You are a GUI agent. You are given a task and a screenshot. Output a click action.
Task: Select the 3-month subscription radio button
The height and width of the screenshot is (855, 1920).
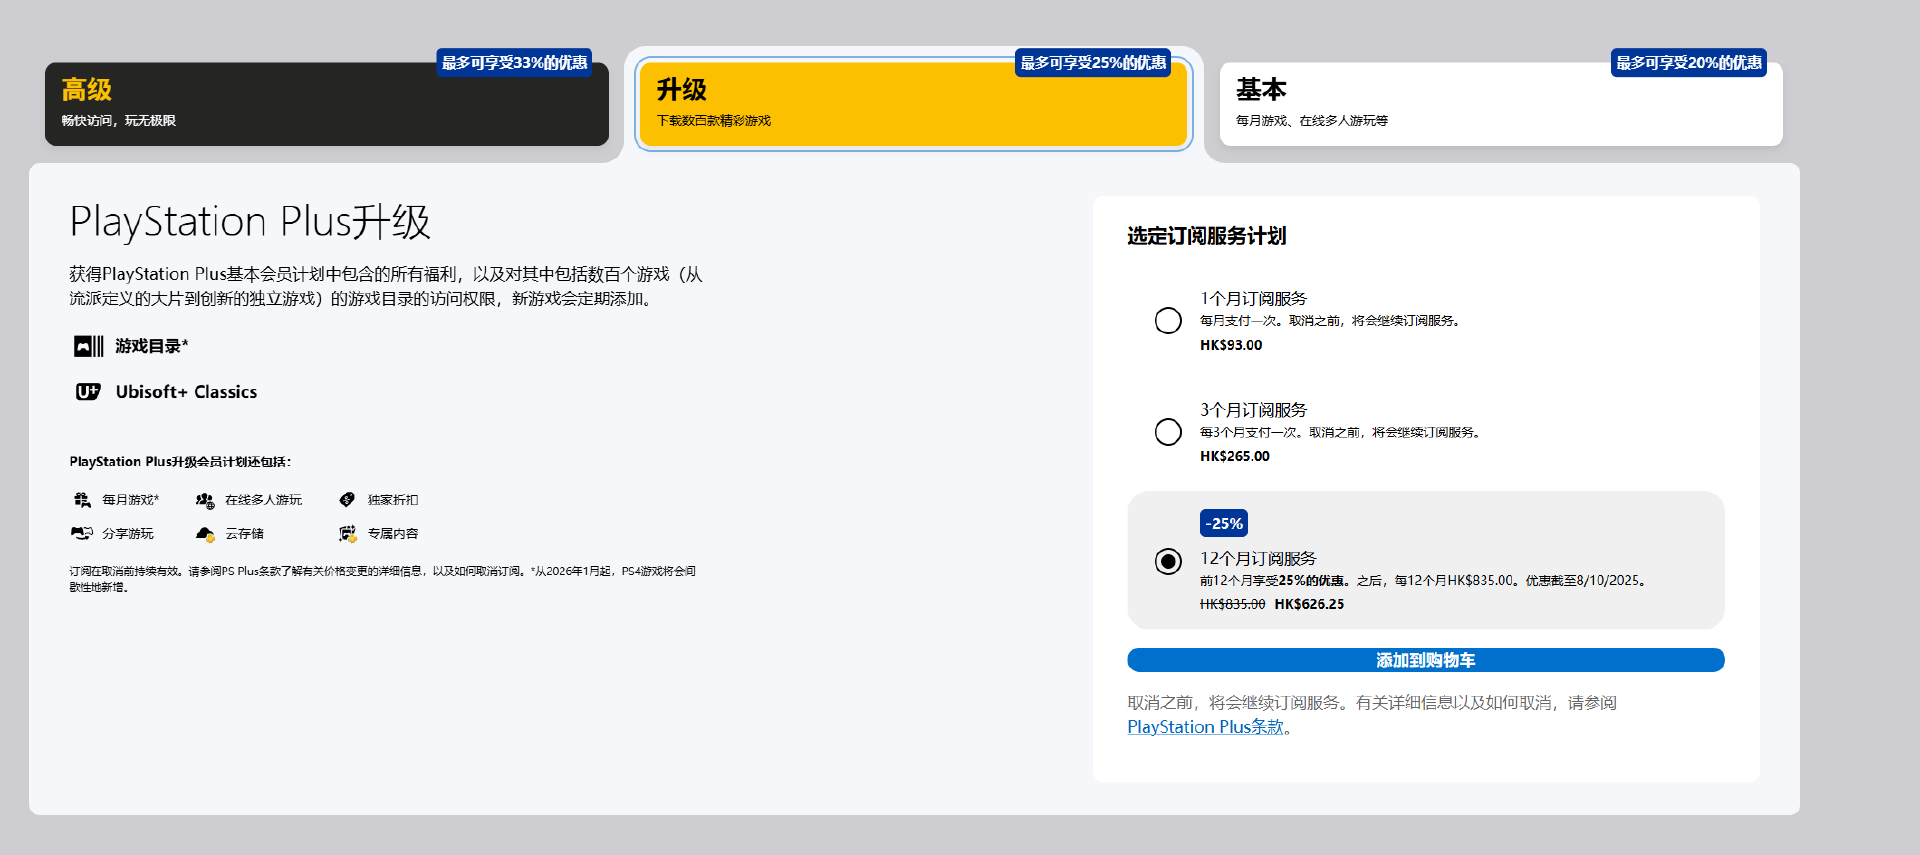[1168, 432]
